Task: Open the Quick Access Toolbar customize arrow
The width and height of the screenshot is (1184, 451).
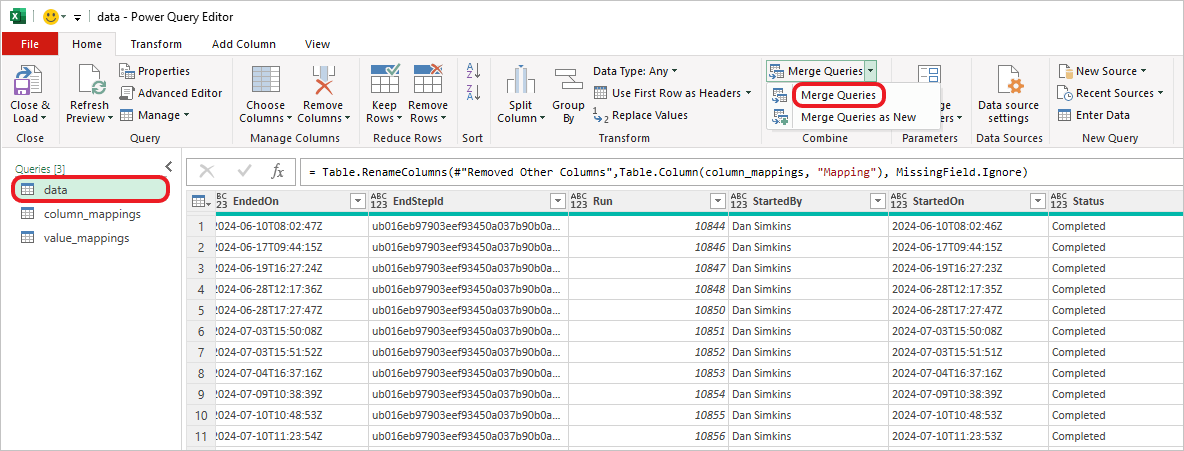Action: click(77, 17)
